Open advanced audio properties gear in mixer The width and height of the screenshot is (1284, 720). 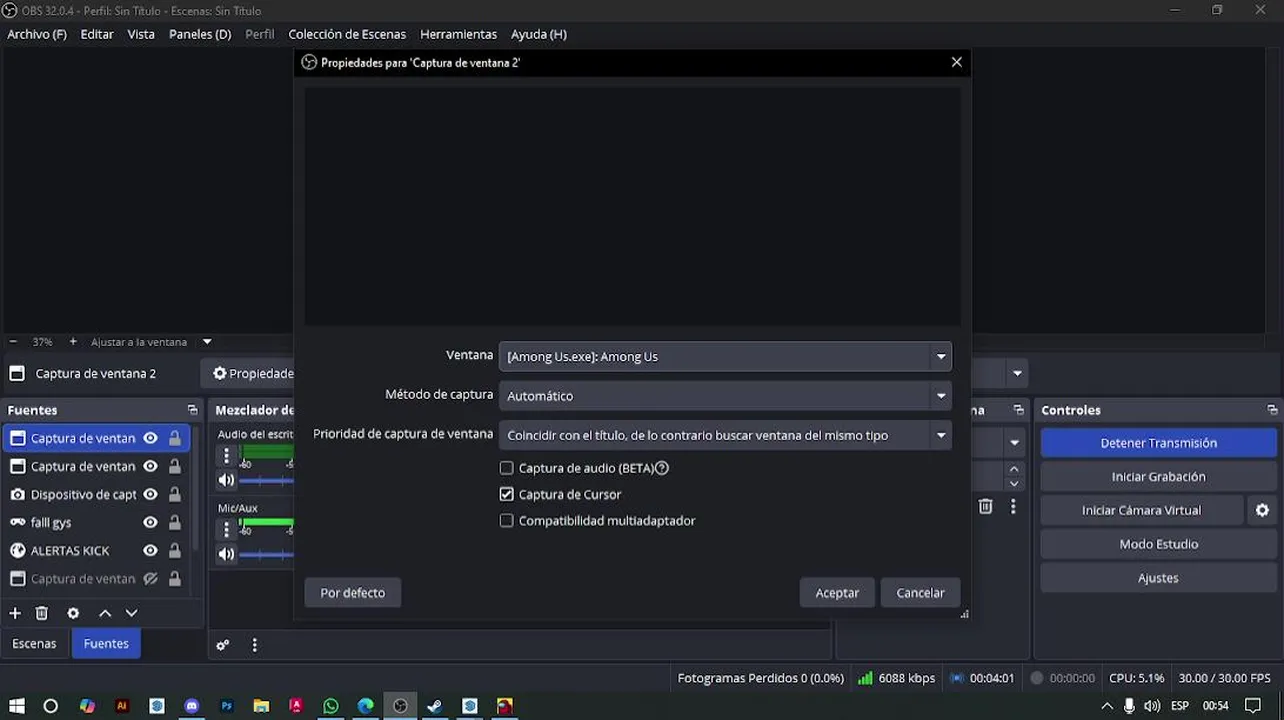pos(223,645)
